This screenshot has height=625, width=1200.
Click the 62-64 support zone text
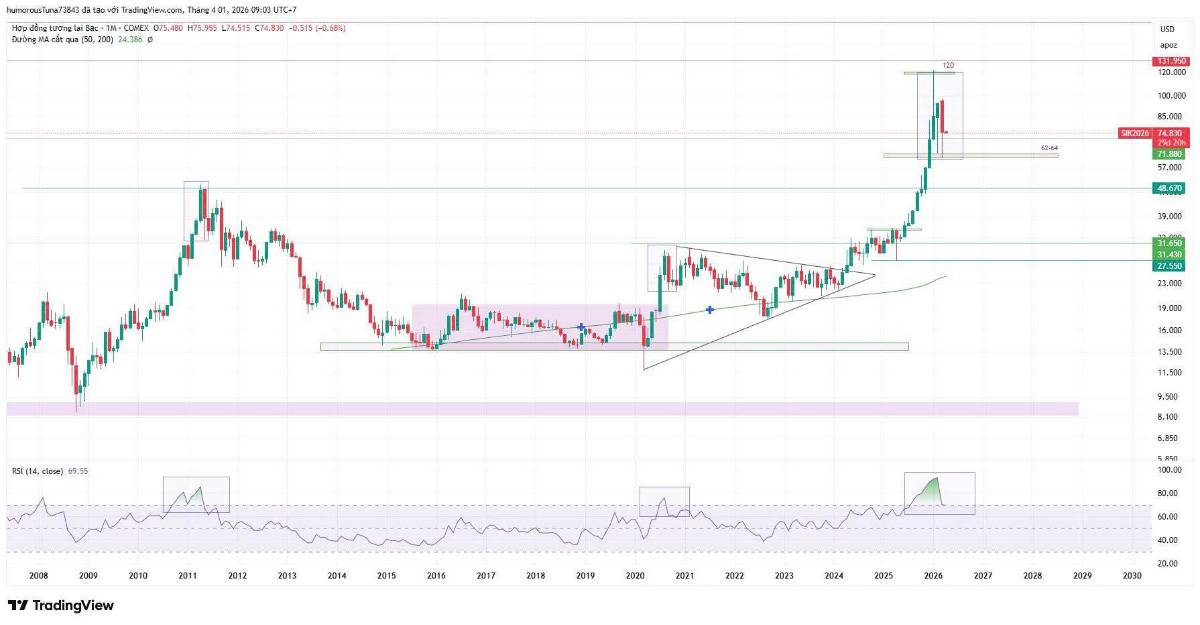pos(1049,147)
